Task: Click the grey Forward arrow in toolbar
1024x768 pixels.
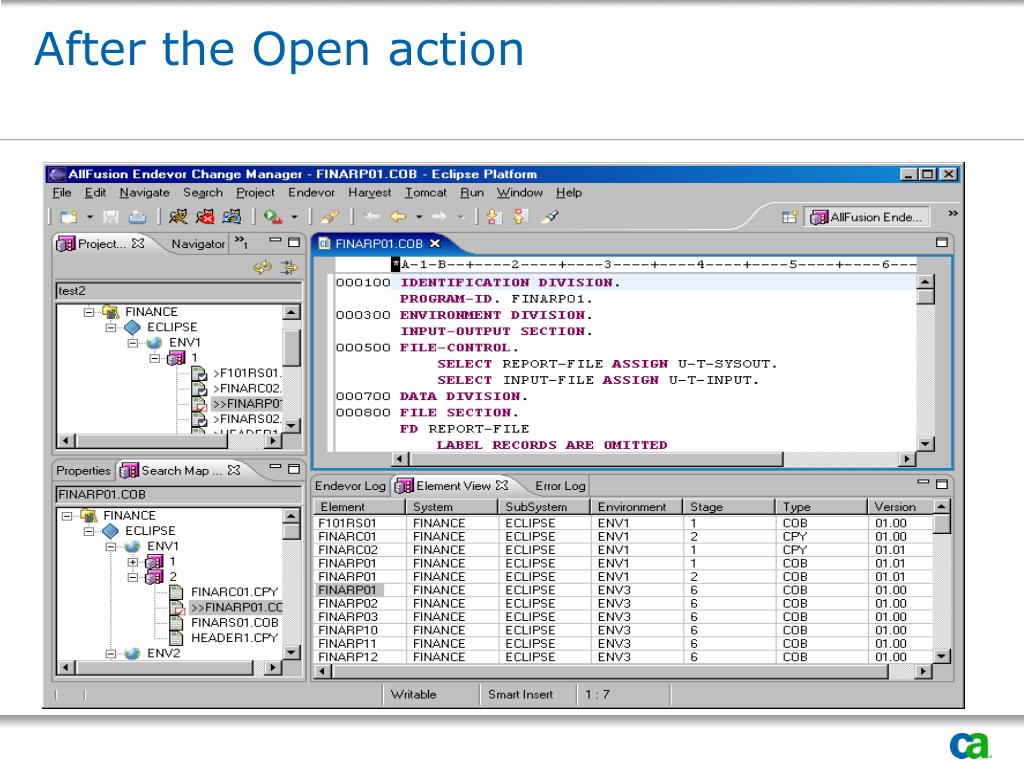Action: pyautogui.click(x=440, y=217)
